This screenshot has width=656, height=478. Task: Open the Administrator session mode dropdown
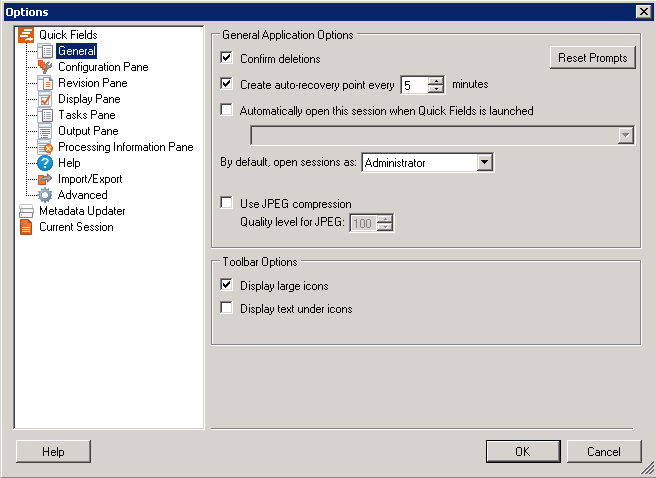point(484,162)
